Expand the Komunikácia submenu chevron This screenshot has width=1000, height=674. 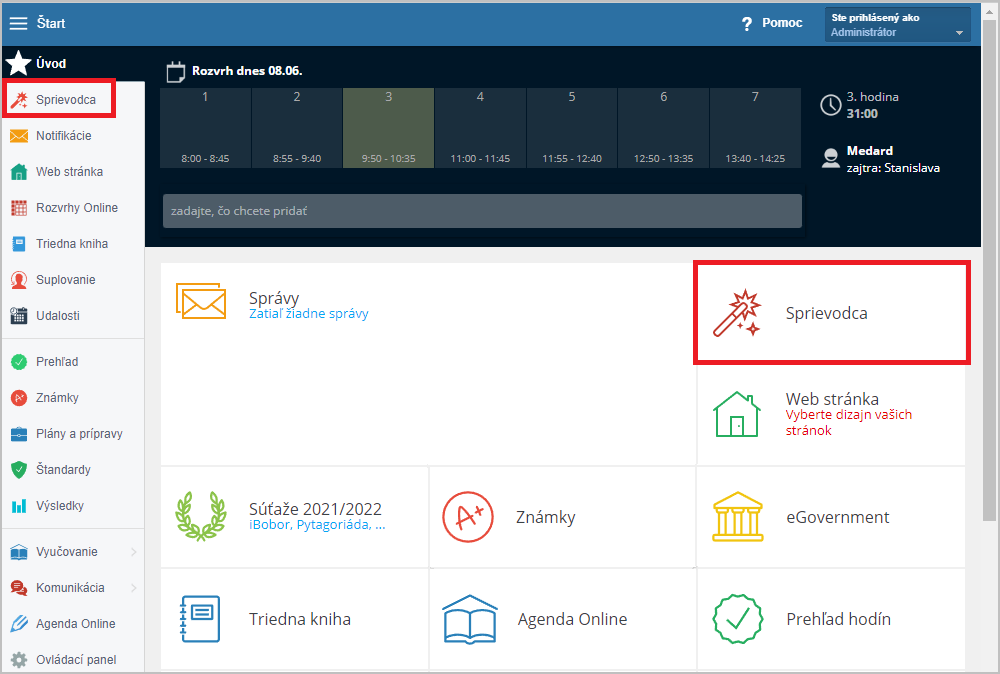133,588
